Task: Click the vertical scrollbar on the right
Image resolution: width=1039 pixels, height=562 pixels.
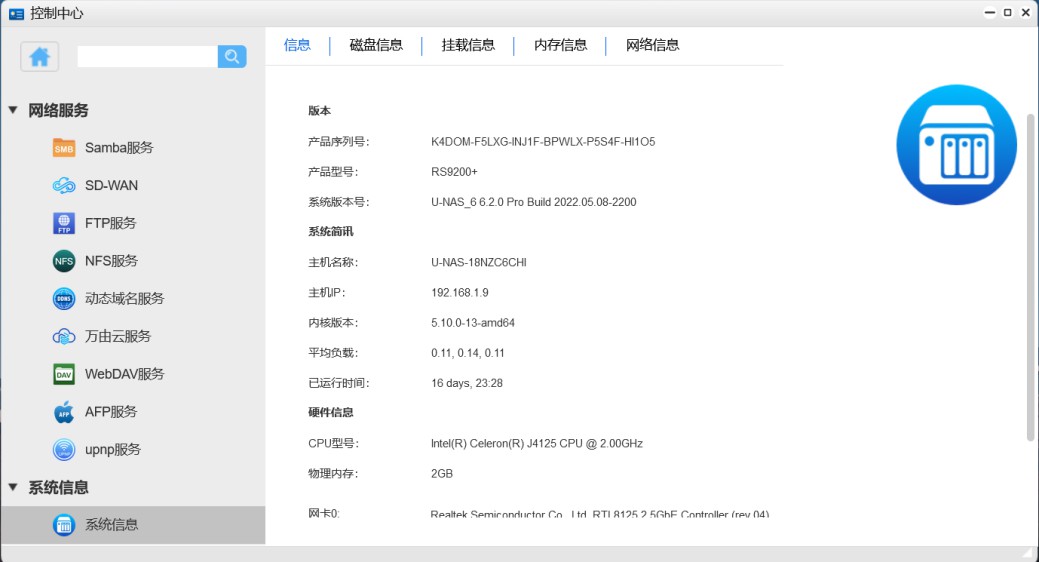Action: click(1031, 277)
